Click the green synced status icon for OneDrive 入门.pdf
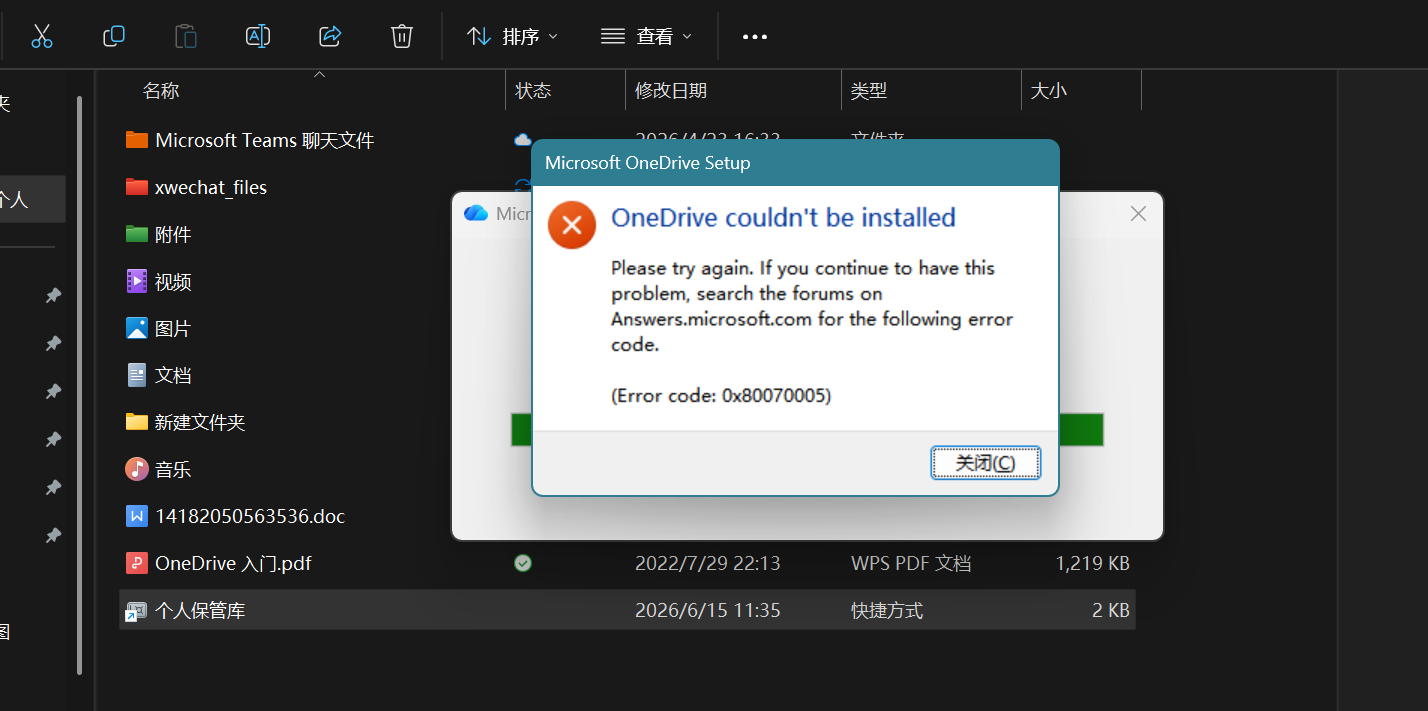The image size is (1428, 711). tap(523, 563)
